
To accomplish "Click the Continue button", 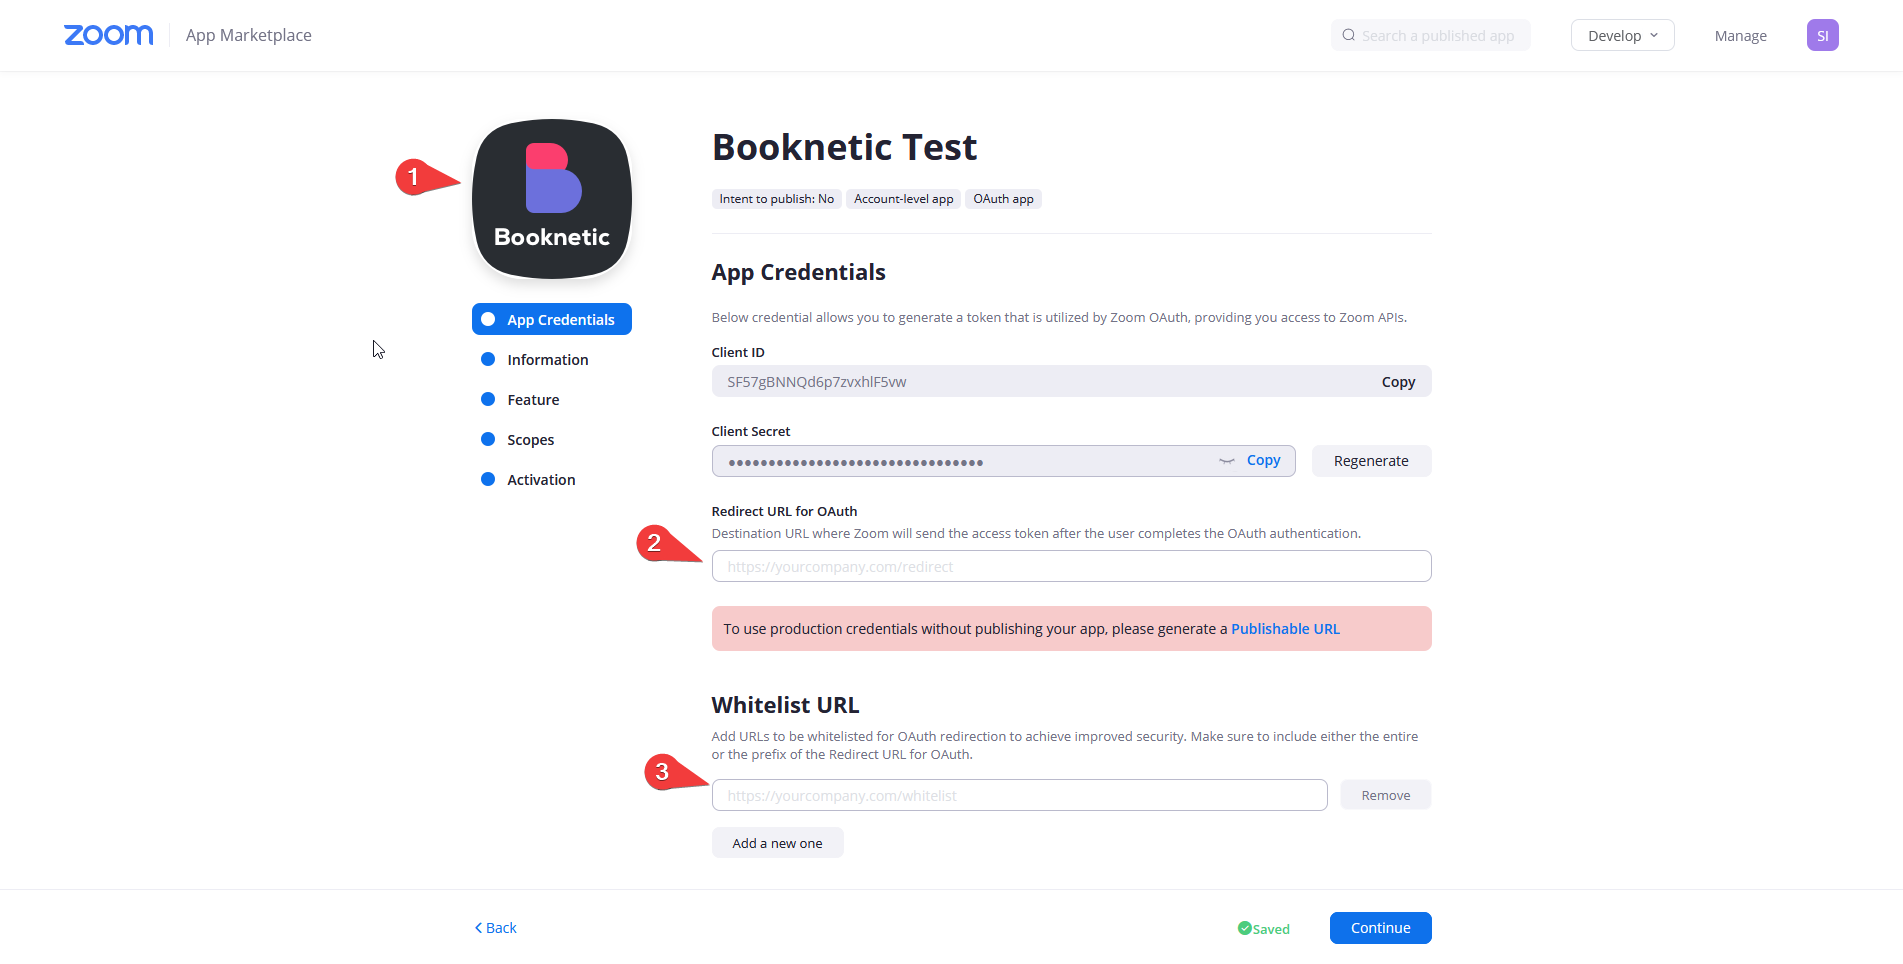I will (1380, 928).
